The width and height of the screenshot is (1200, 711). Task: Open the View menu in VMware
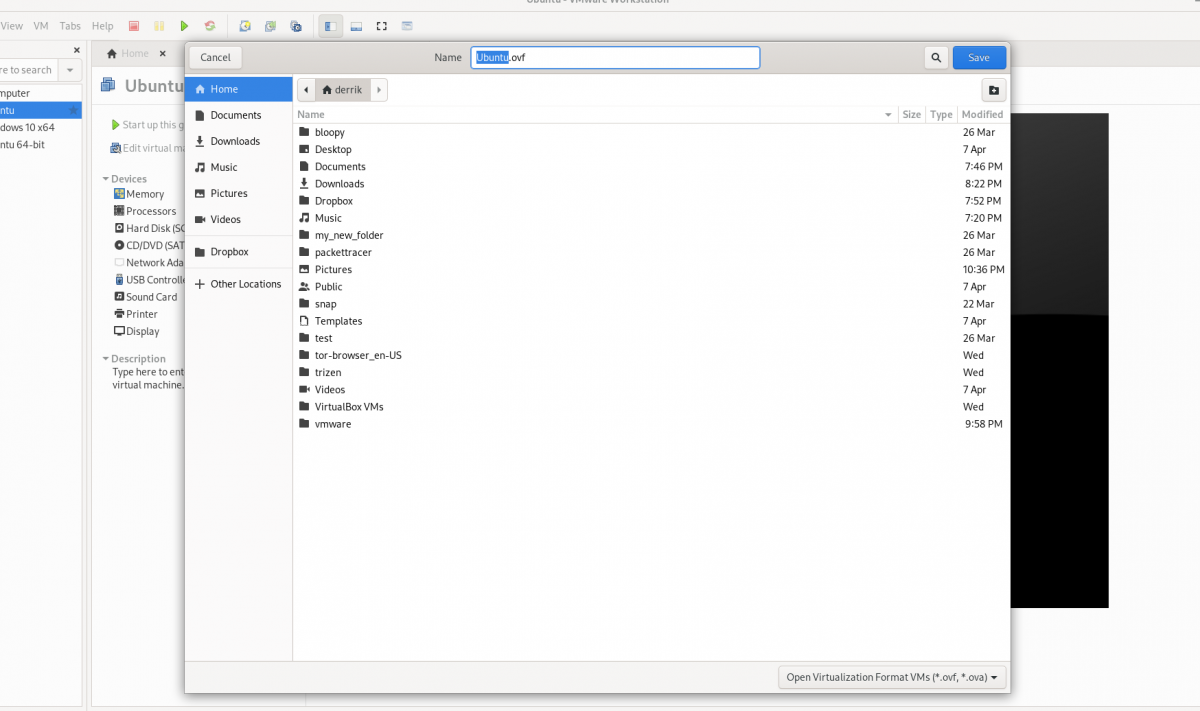(12, 26)
